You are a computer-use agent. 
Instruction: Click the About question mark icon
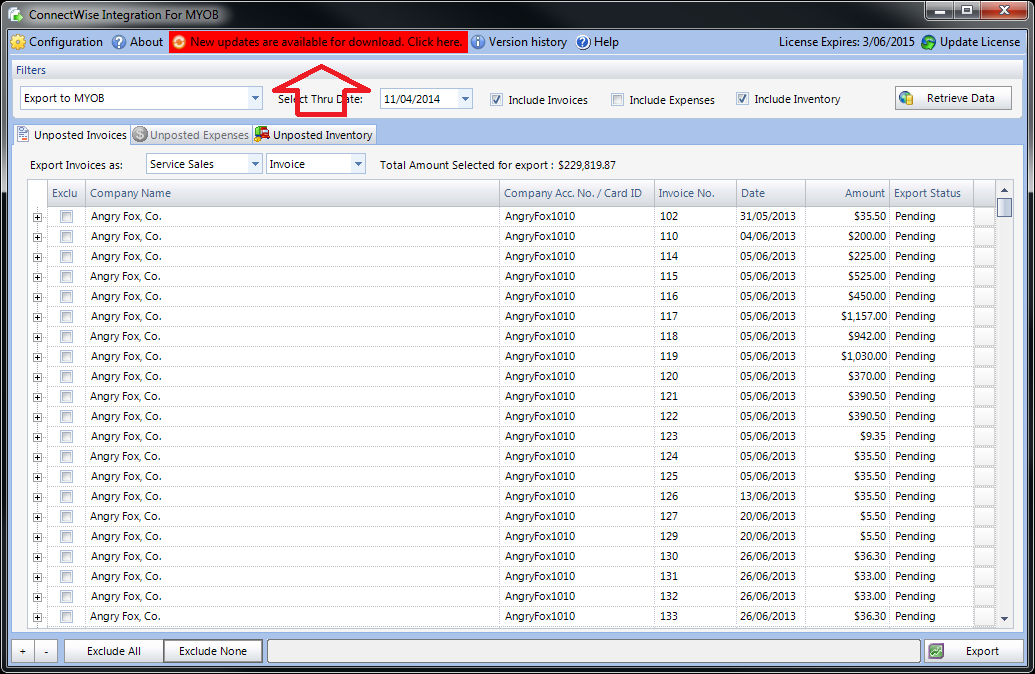pos(119,42)
